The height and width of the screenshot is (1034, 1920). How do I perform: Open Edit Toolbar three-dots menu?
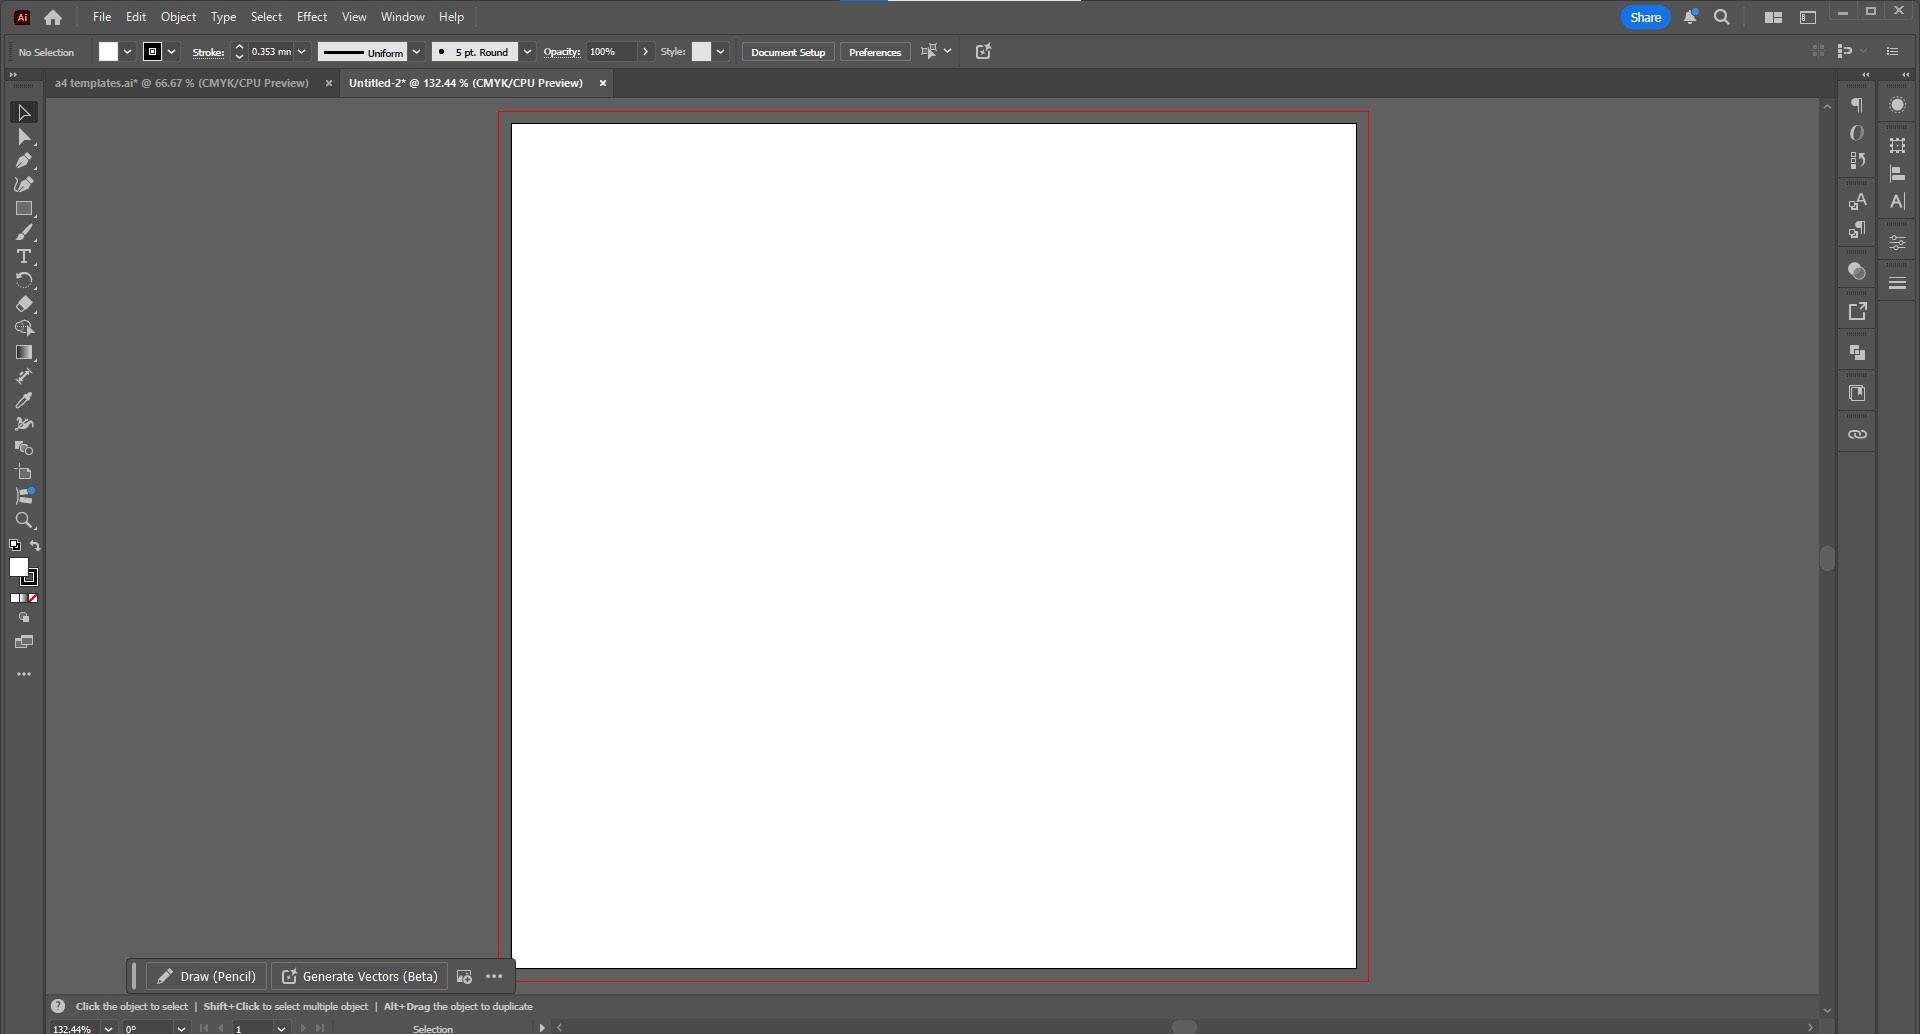coord(24,675)
